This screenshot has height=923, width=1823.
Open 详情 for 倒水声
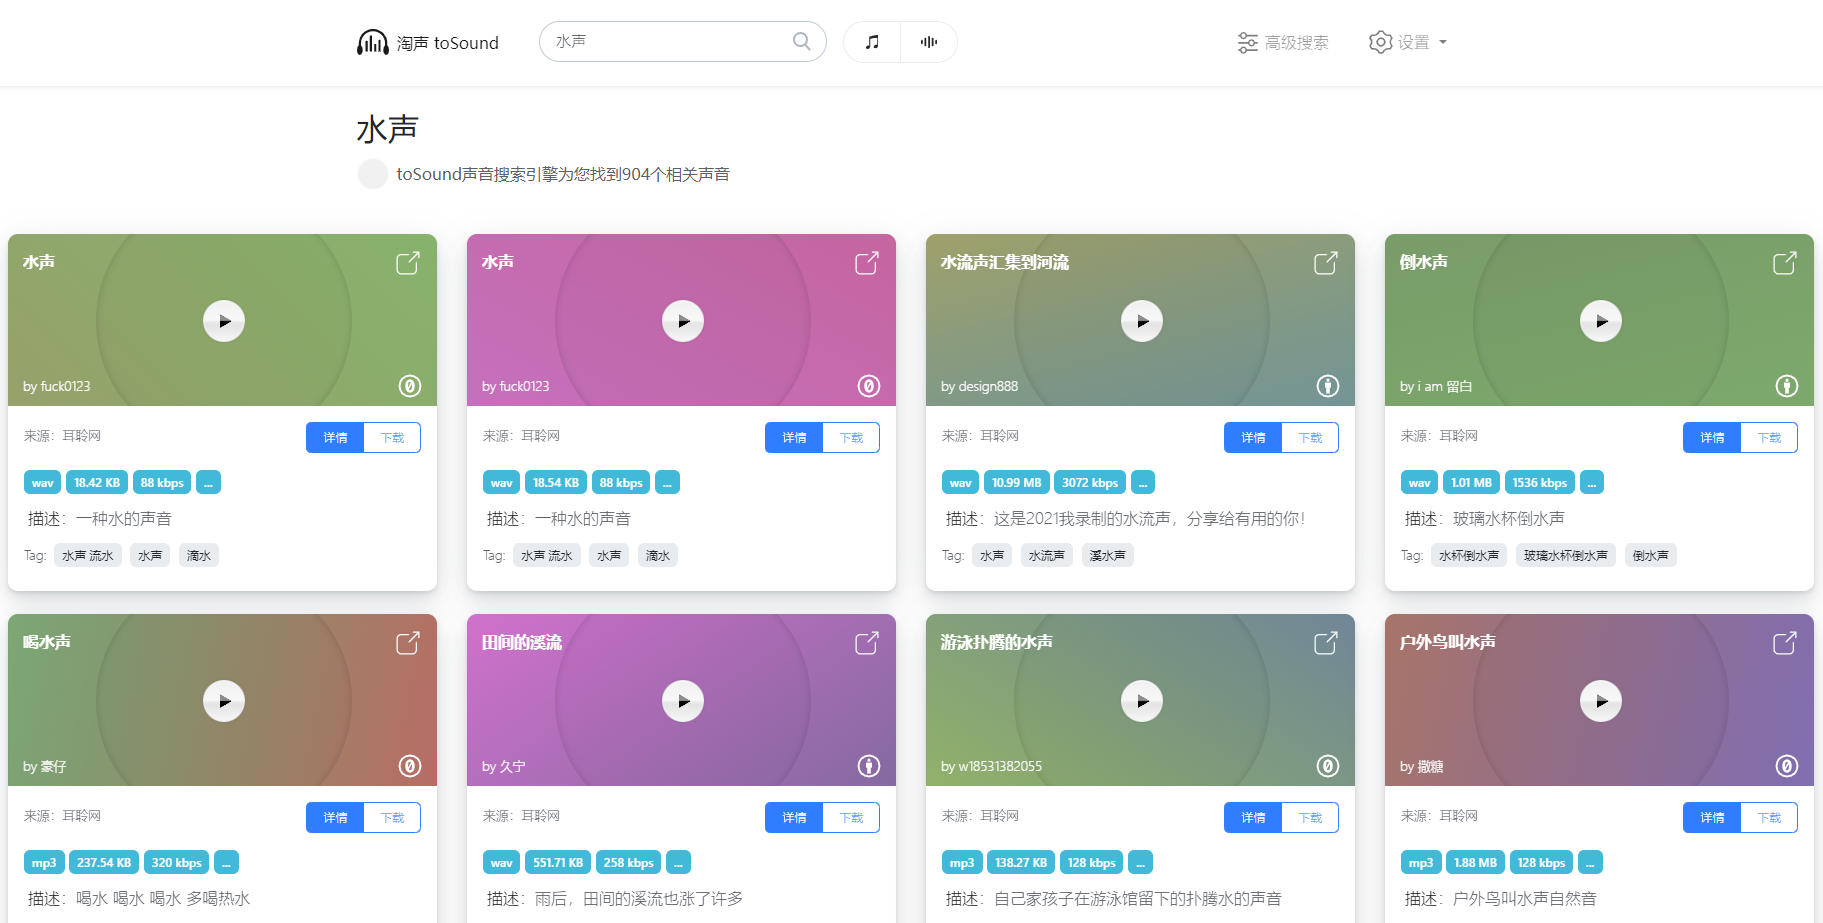1712,438
